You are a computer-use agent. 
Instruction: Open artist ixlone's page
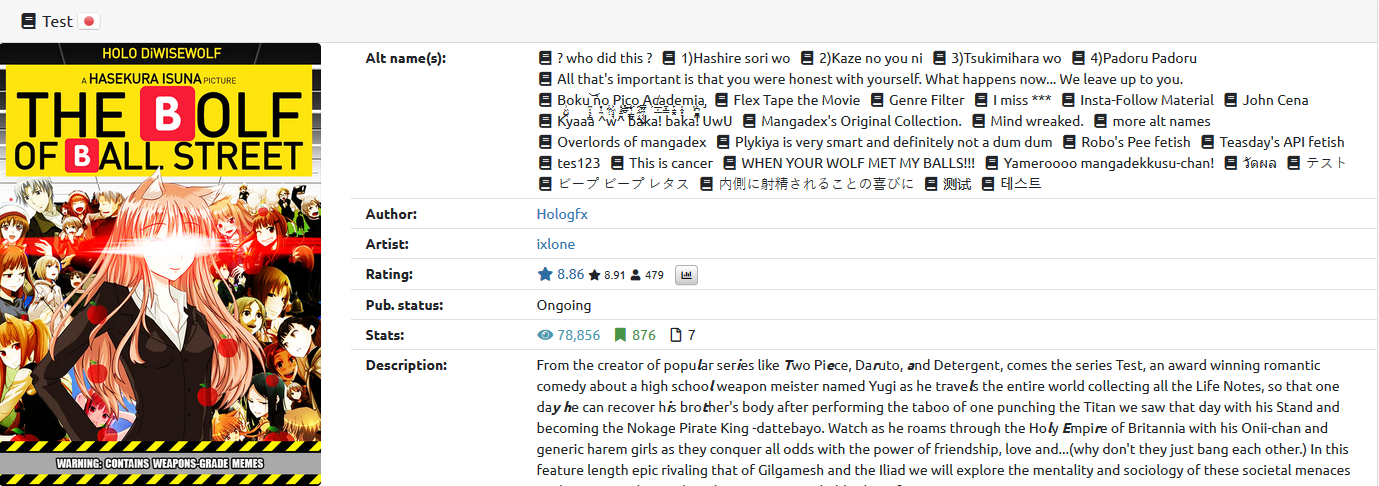(x=555, y=244)
